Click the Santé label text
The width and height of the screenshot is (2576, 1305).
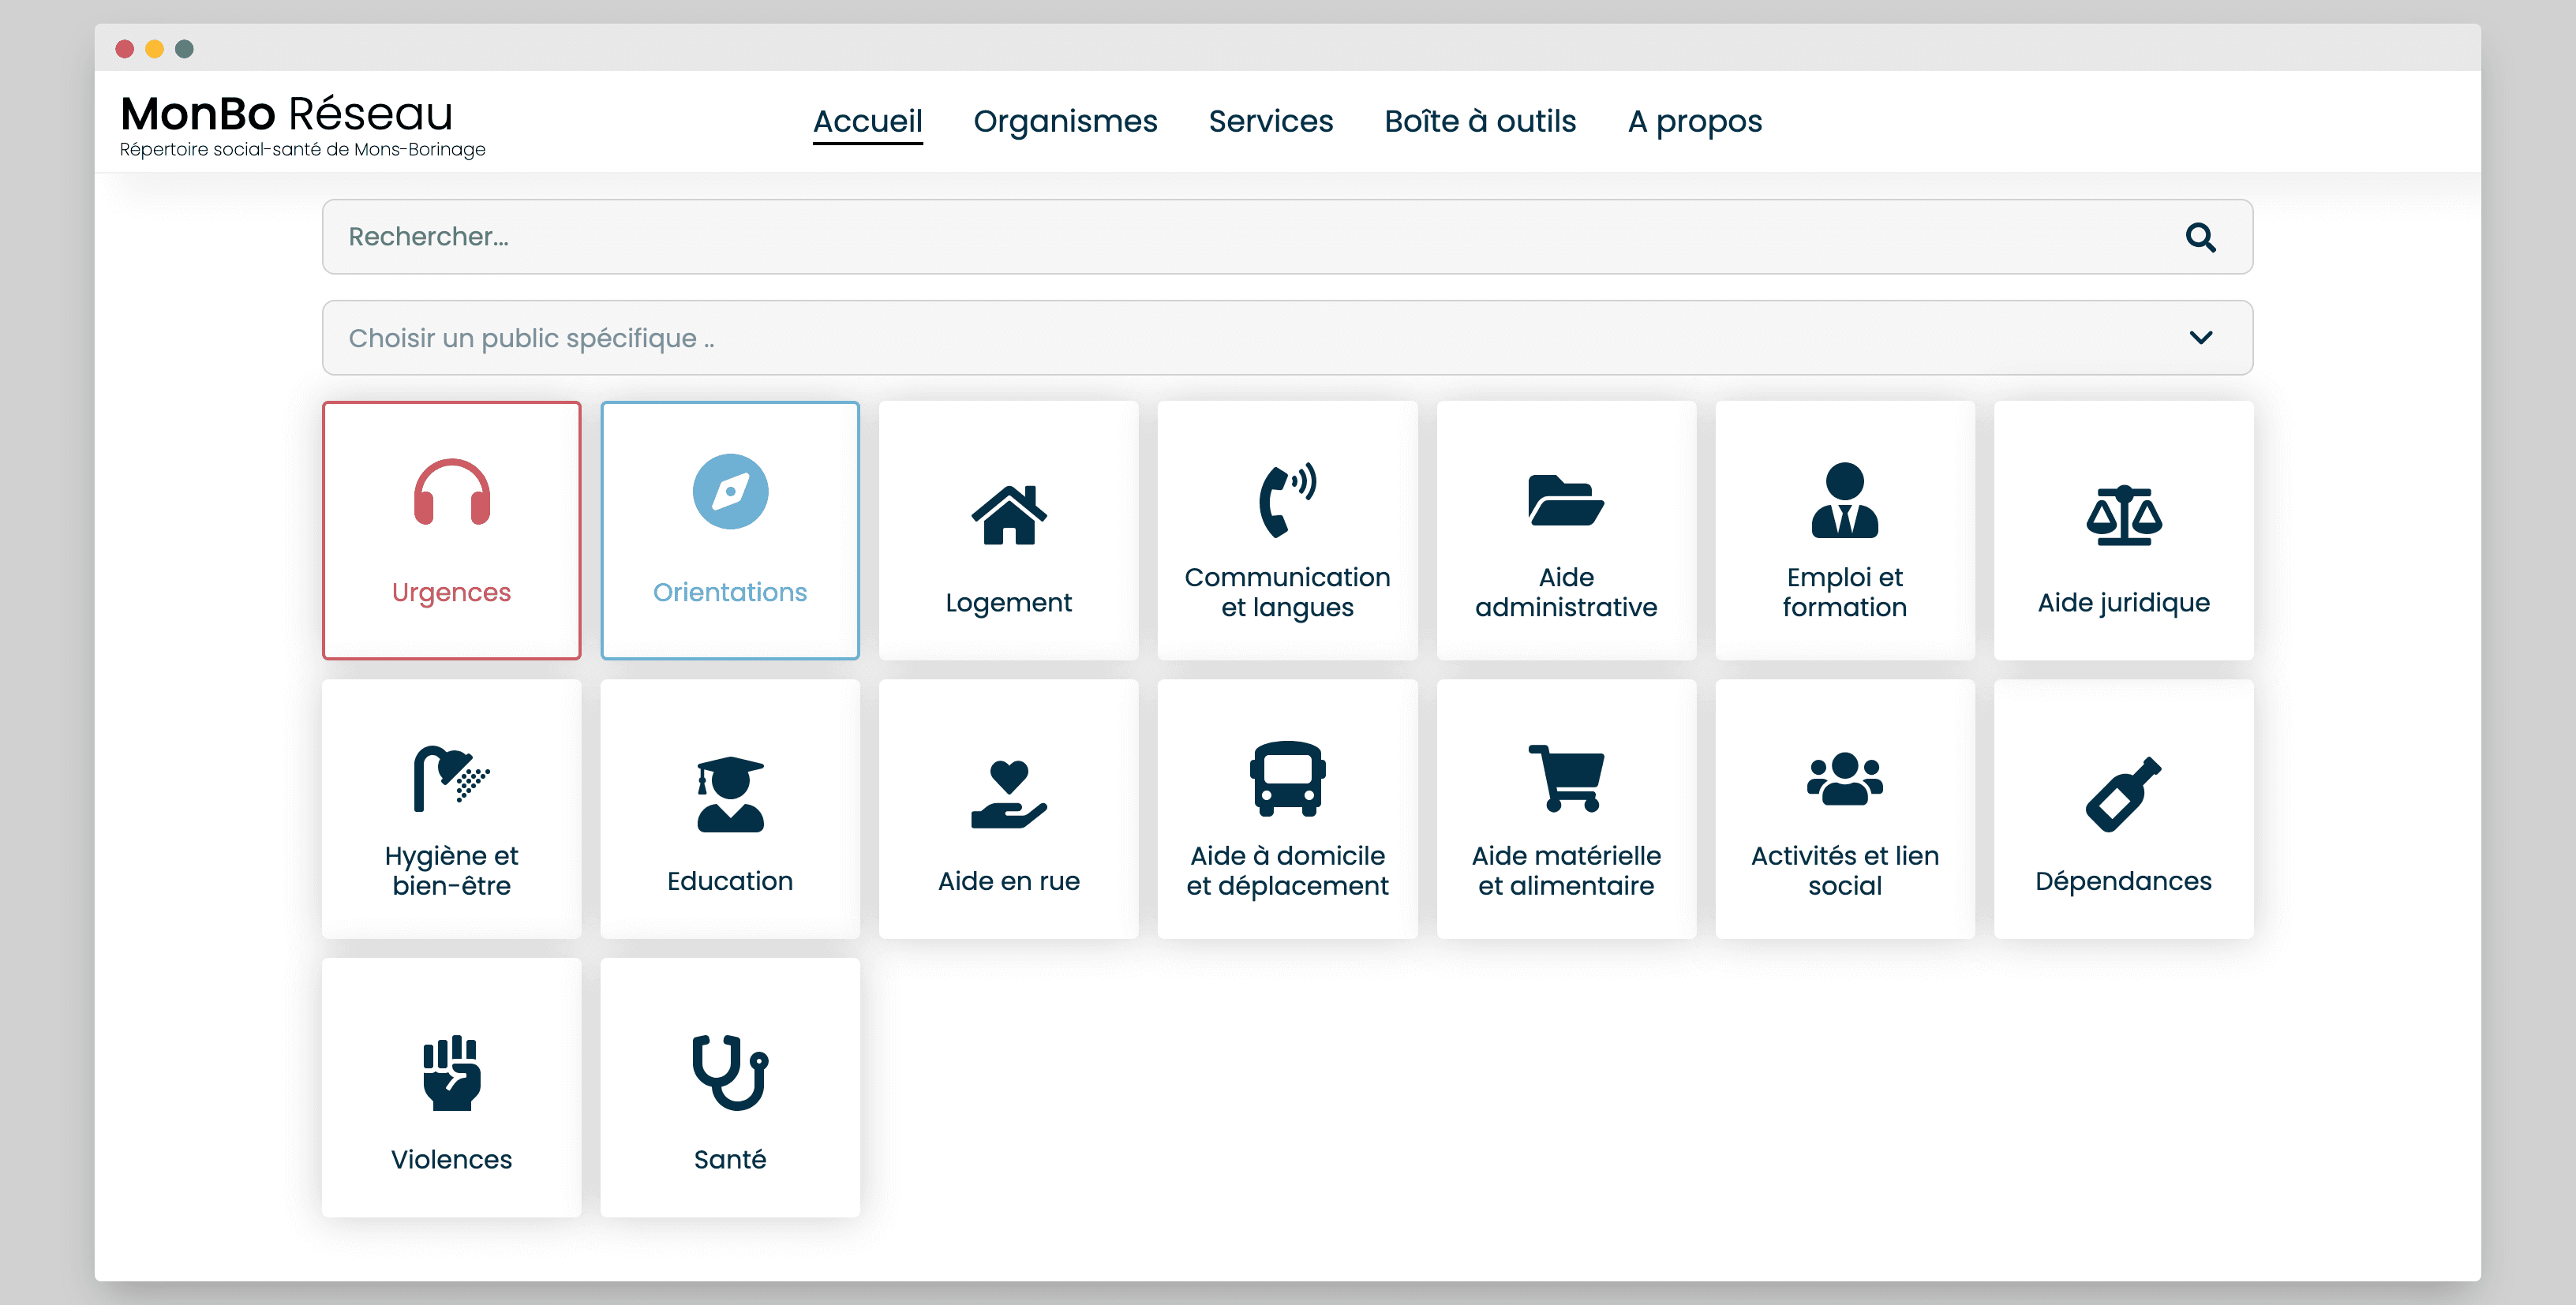[x=730, y=1160]
